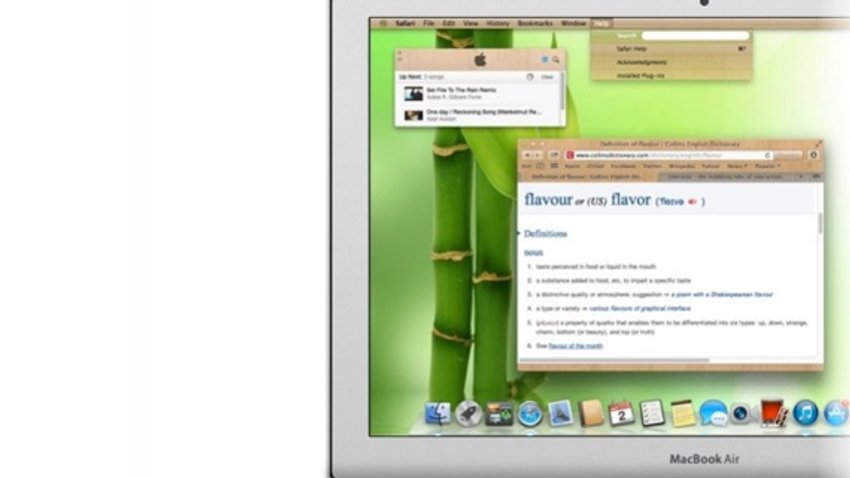
Task: Click album thumbnail for Set Fire To The Rain
Action: point(414,94)
